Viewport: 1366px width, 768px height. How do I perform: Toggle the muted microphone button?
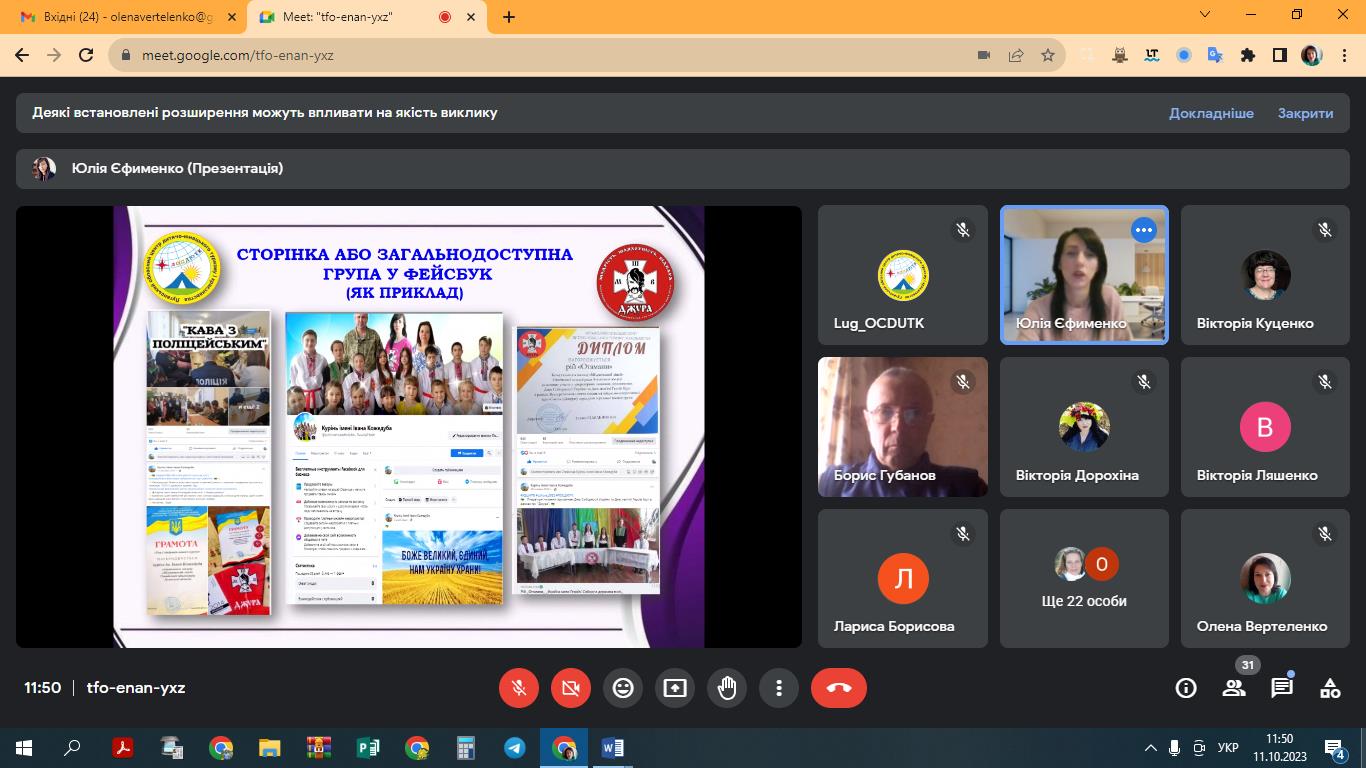[519, 688]
